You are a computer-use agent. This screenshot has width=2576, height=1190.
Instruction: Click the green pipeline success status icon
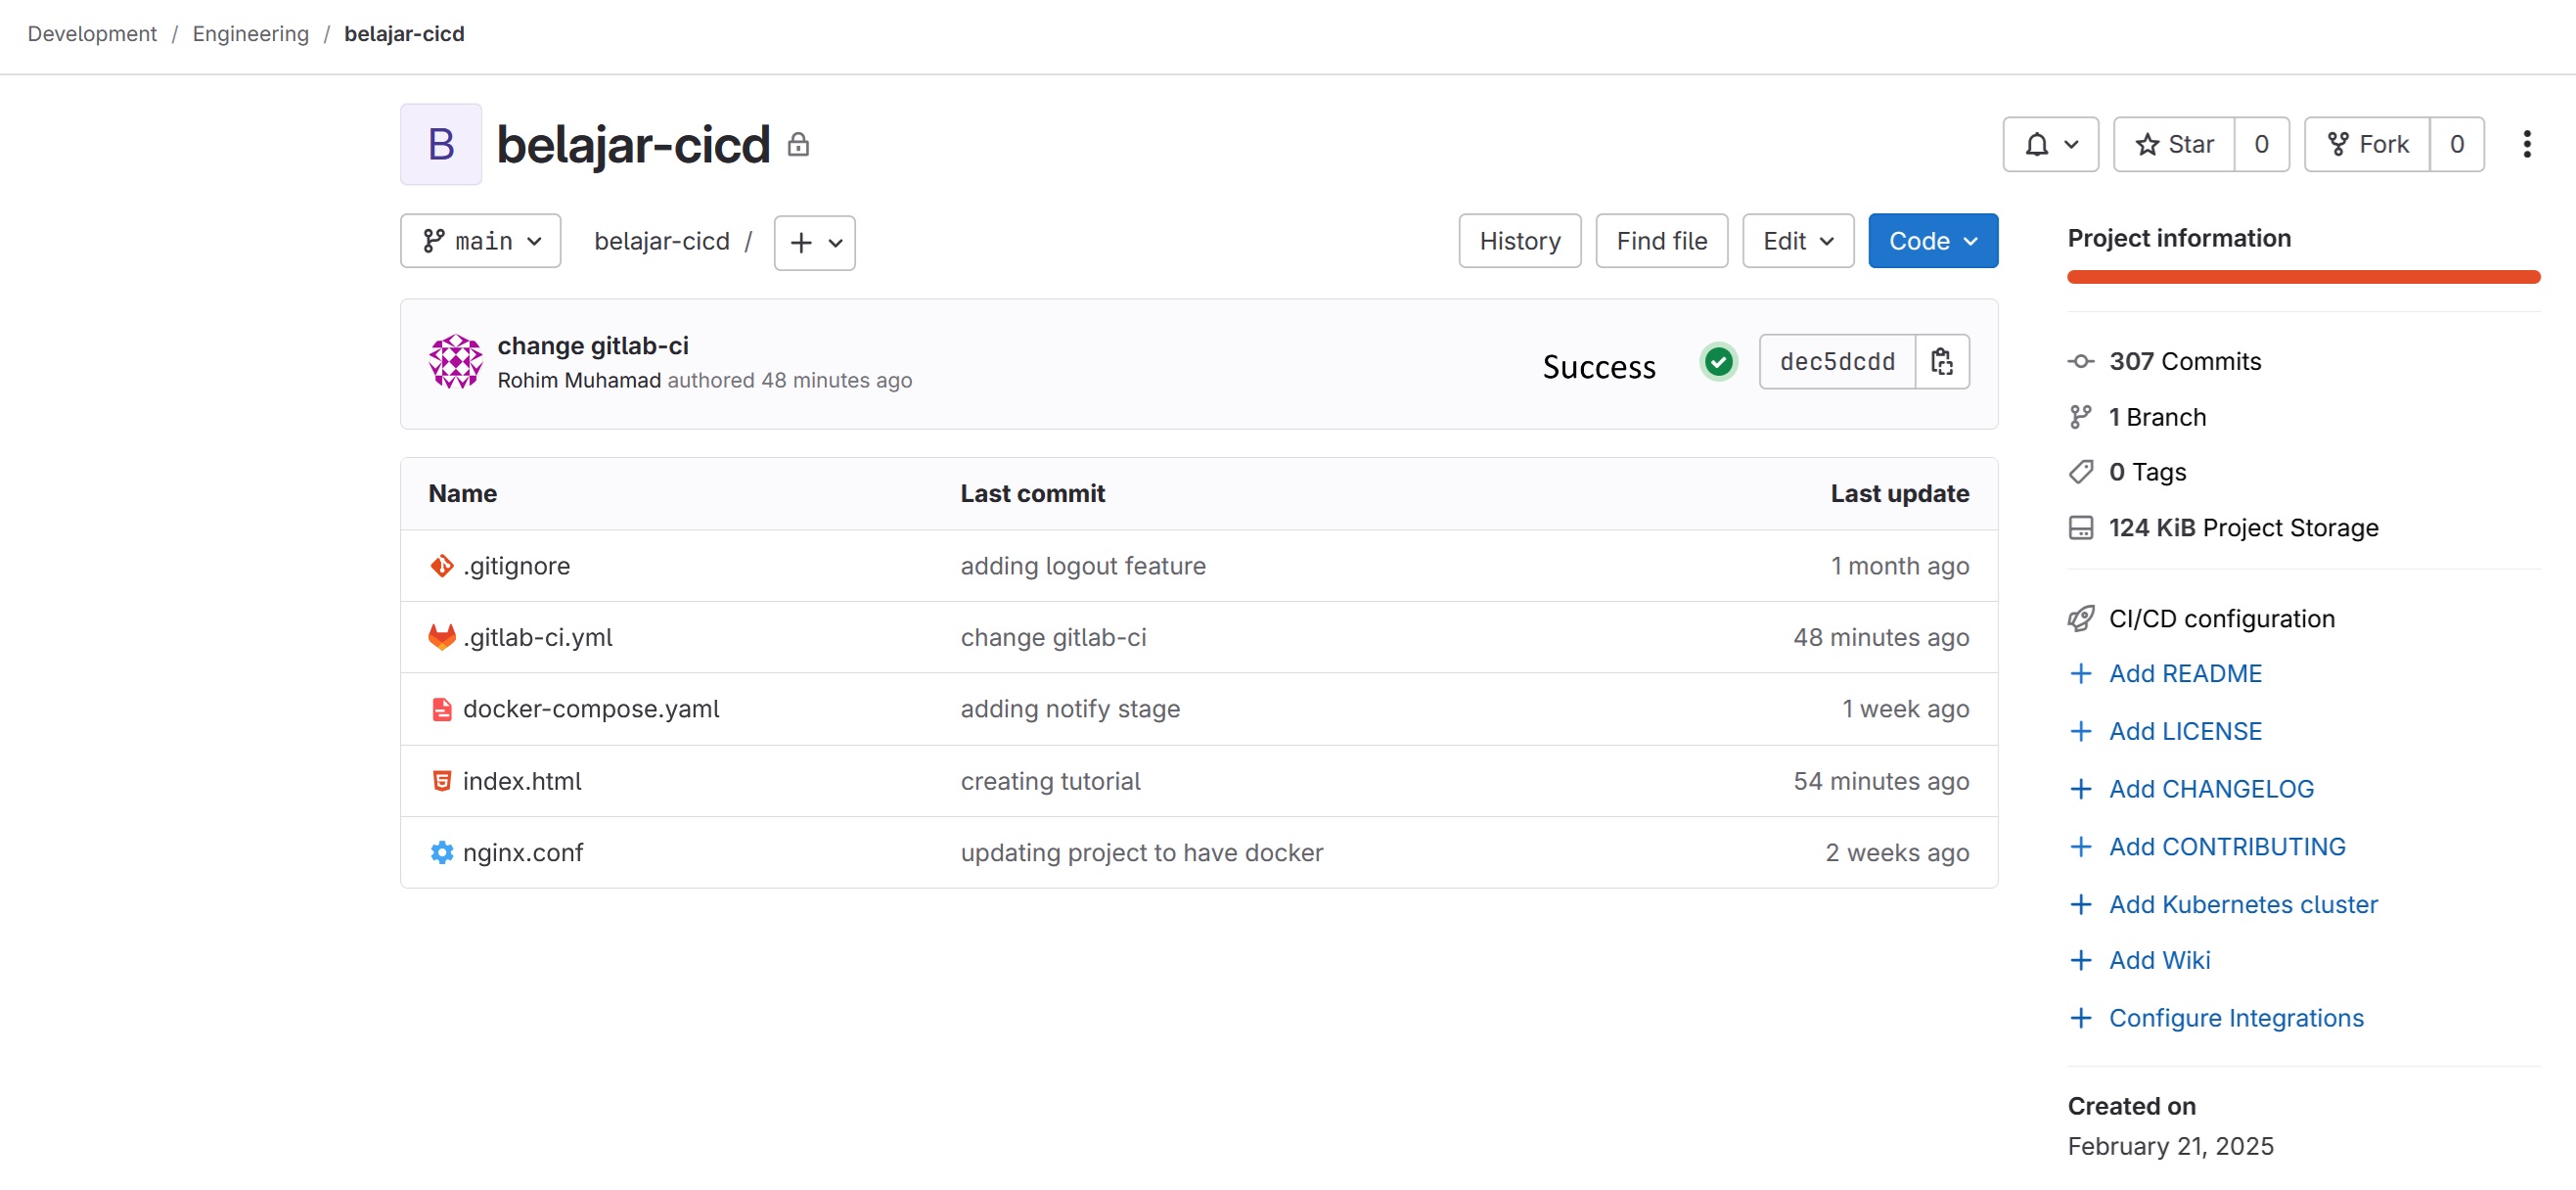(1718, 362)
